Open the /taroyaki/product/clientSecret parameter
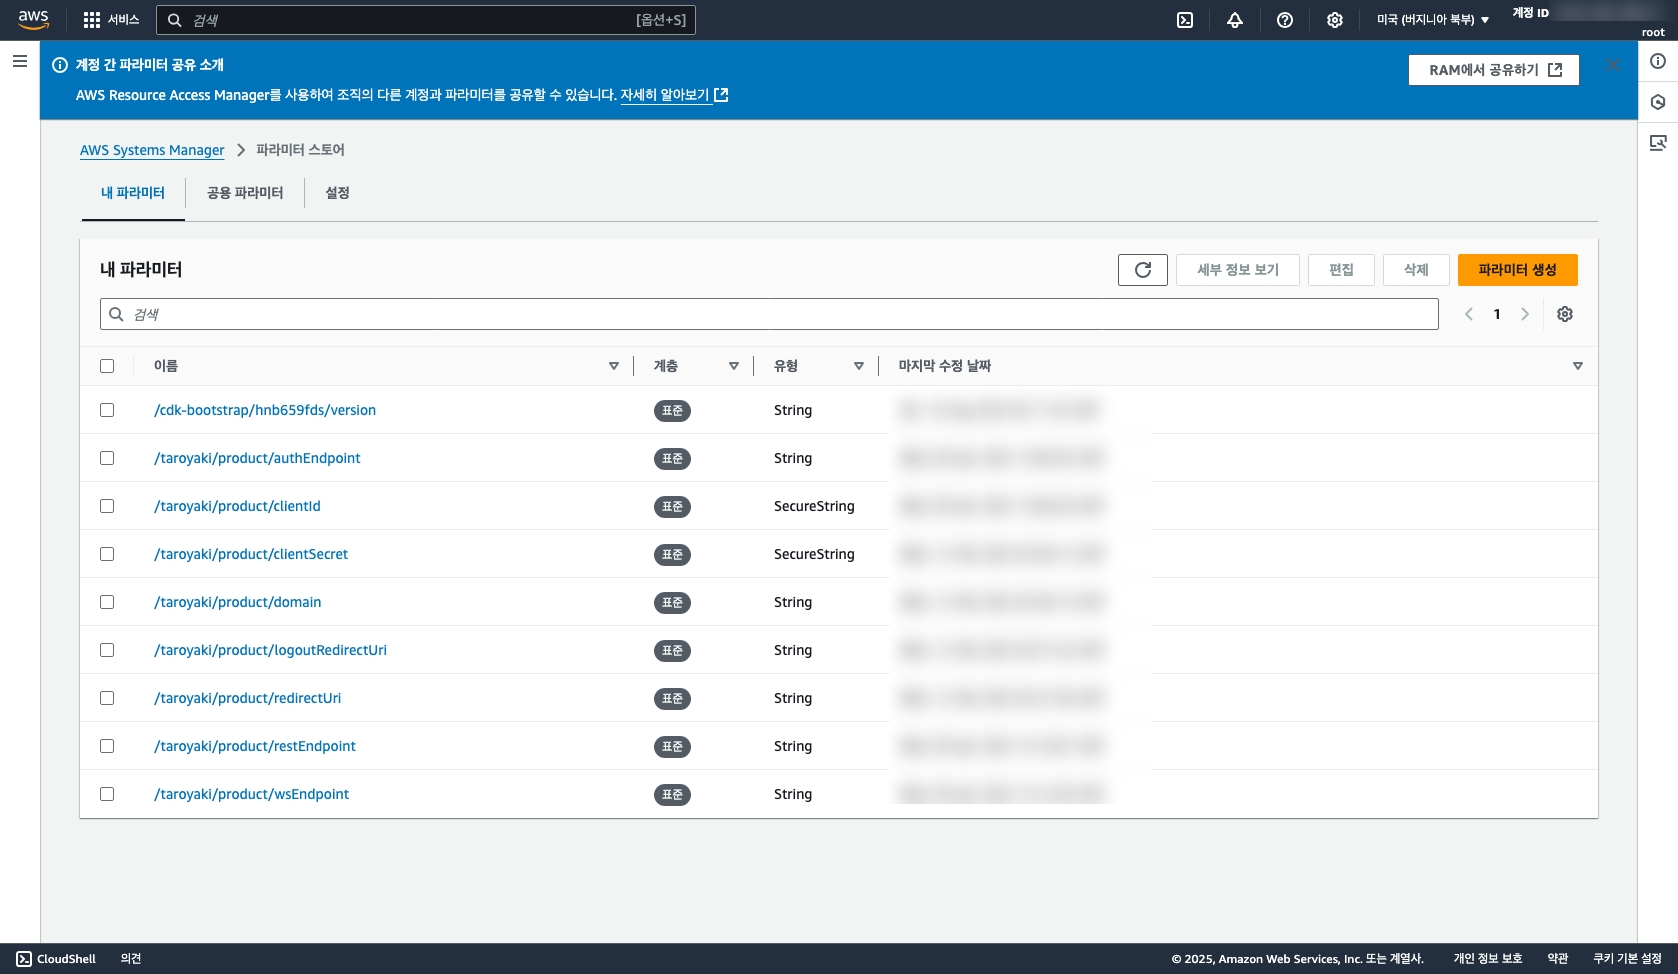 point(251,554)
